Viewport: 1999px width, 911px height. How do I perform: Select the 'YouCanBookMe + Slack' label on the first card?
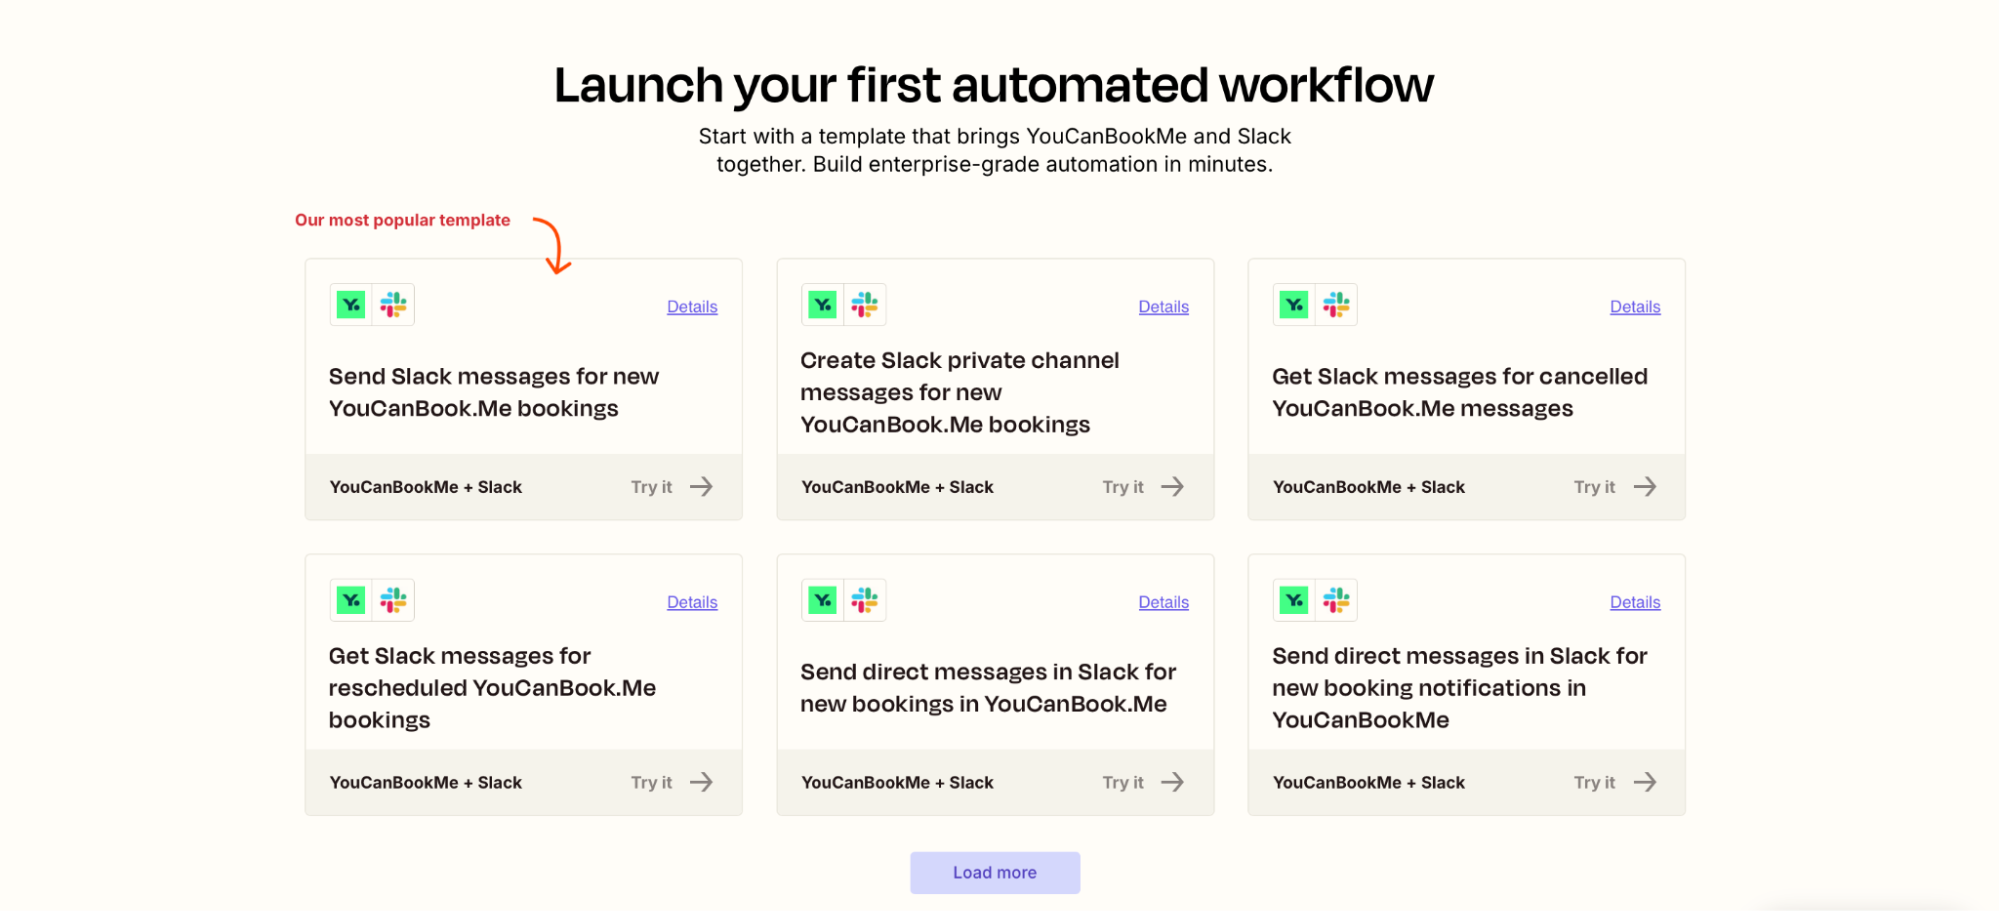point(425,487)
